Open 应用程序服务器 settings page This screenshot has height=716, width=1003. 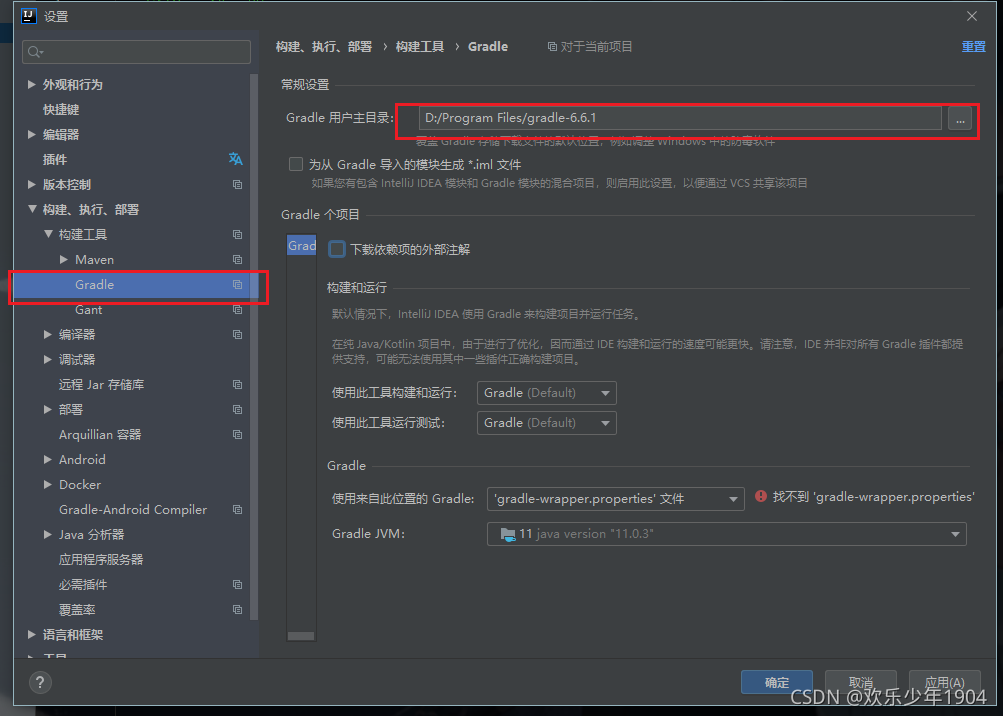(101, 559)
